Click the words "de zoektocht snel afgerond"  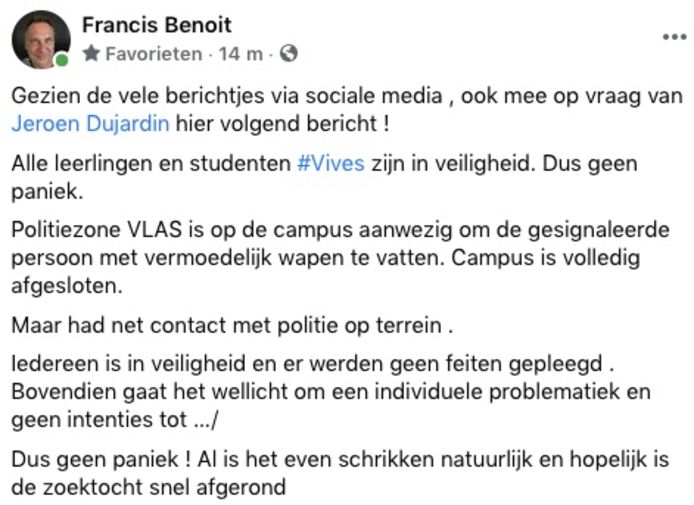pos(150,488)
